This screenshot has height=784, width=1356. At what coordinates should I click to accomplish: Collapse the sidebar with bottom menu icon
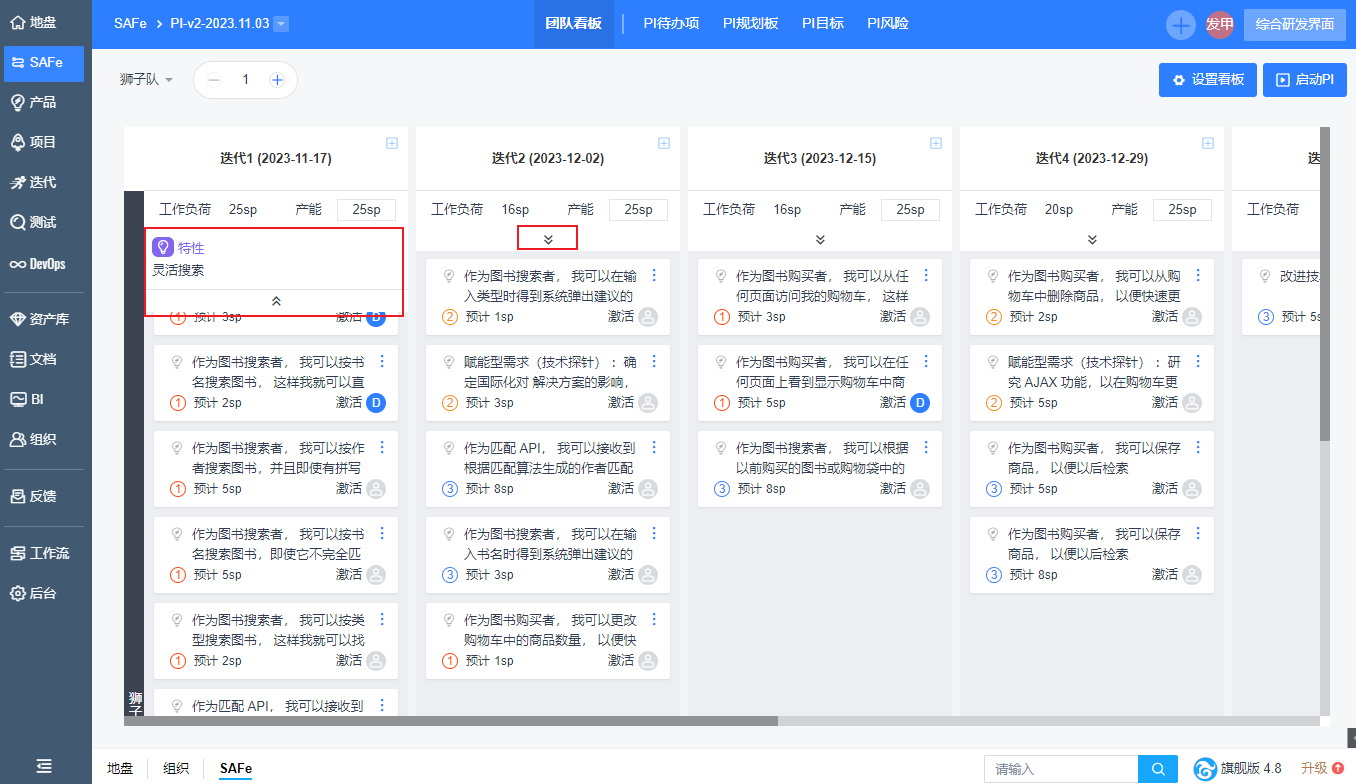pyautogui.click(x=45, y=766)
